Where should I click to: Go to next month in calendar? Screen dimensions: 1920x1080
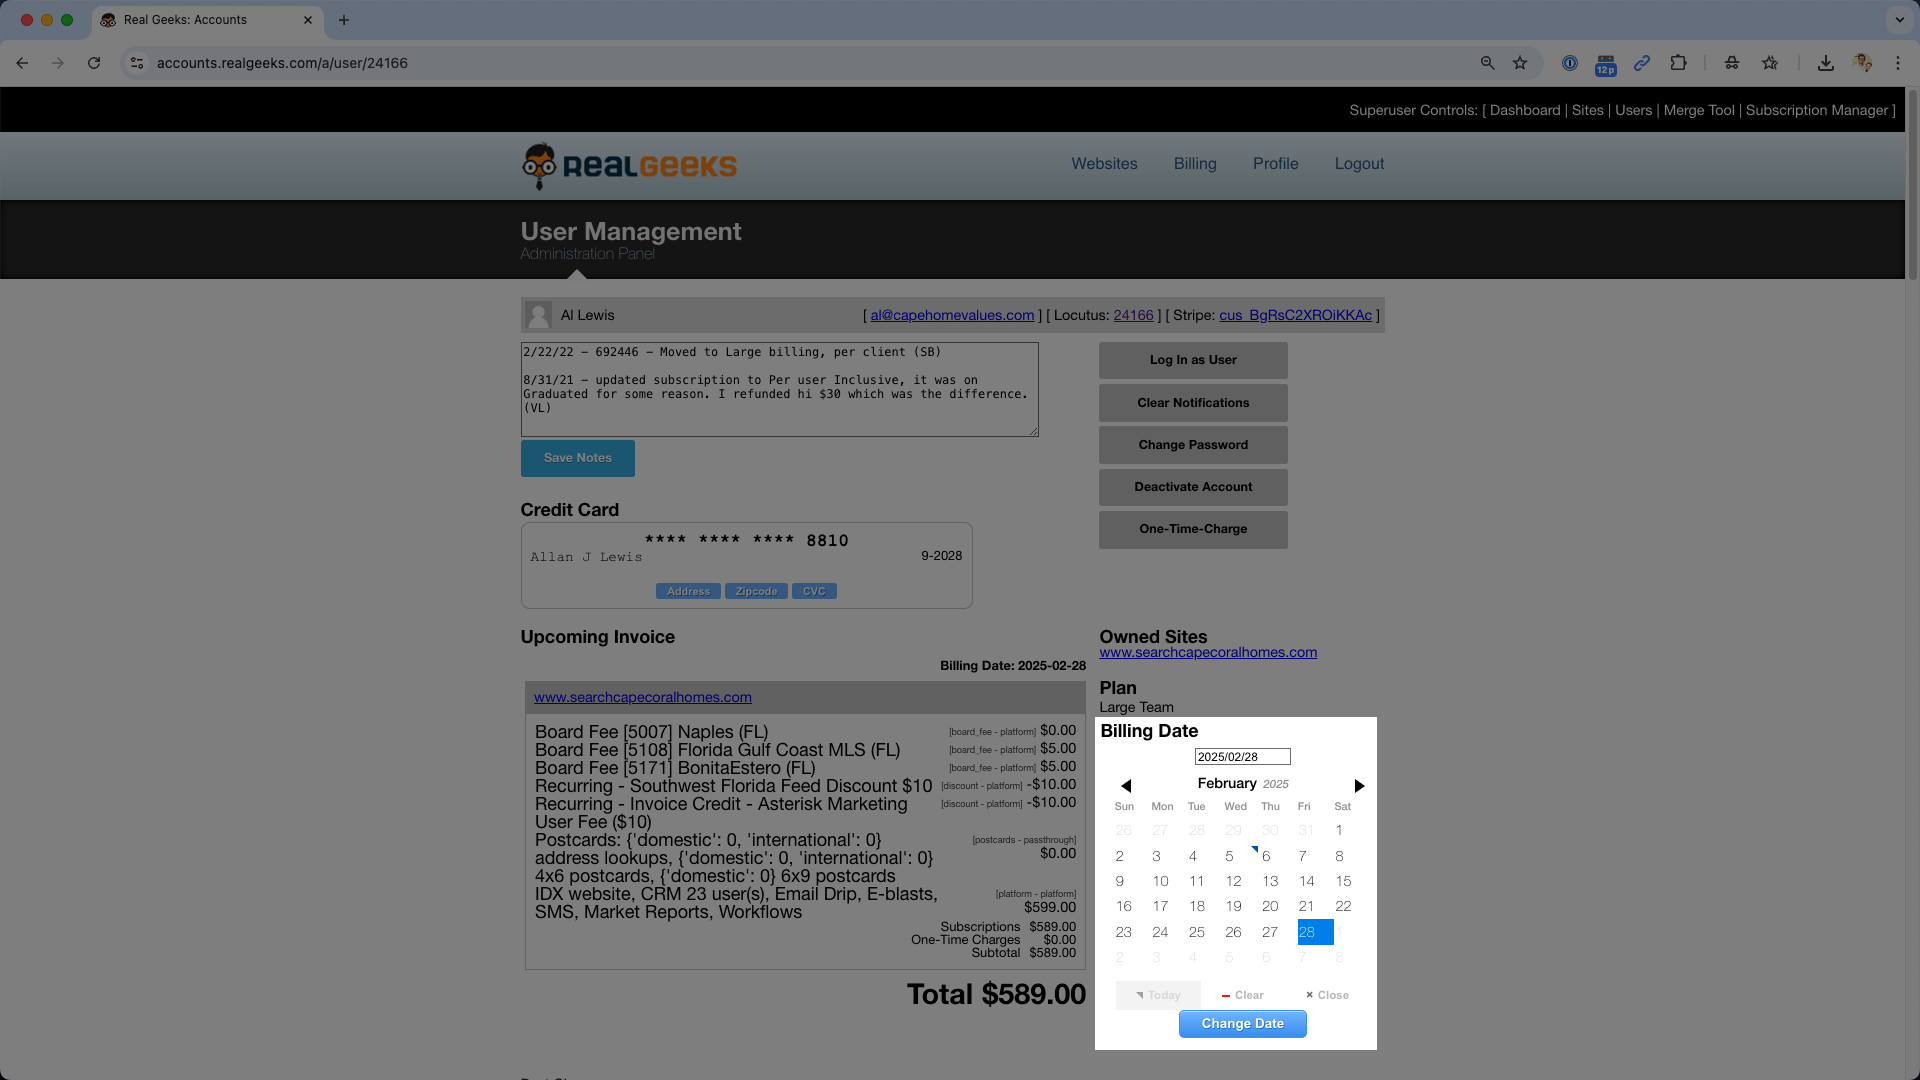[x=1359, y=786]
